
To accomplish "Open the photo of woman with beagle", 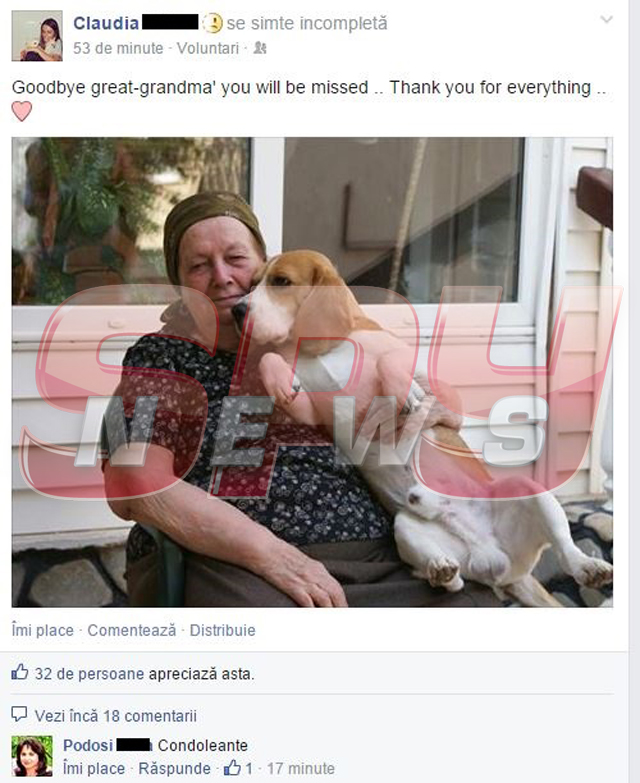I will tap(312, 372).
